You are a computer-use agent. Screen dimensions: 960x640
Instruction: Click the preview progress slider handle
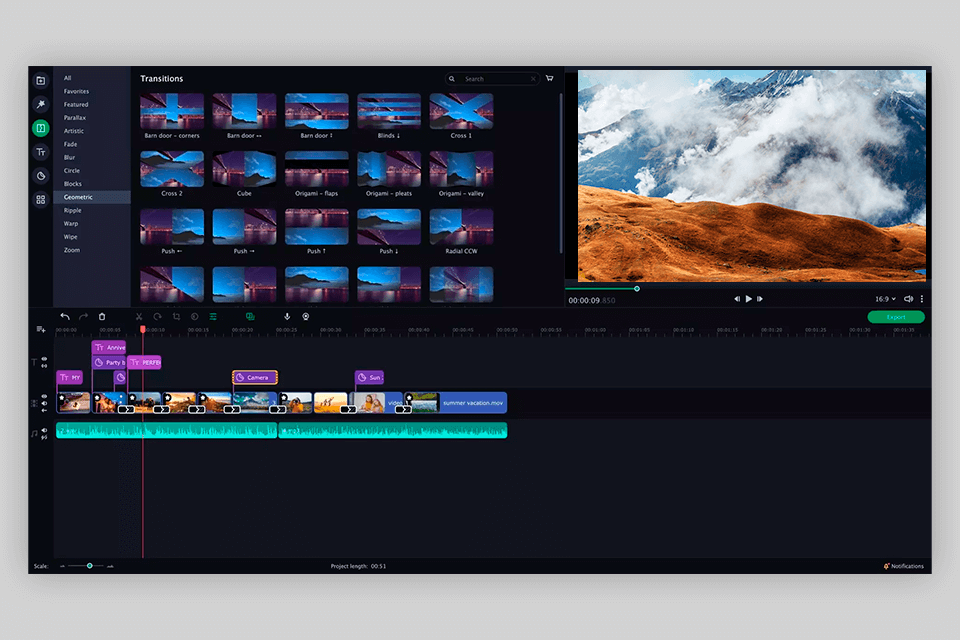pyautogui.click(x=637, y=288)
